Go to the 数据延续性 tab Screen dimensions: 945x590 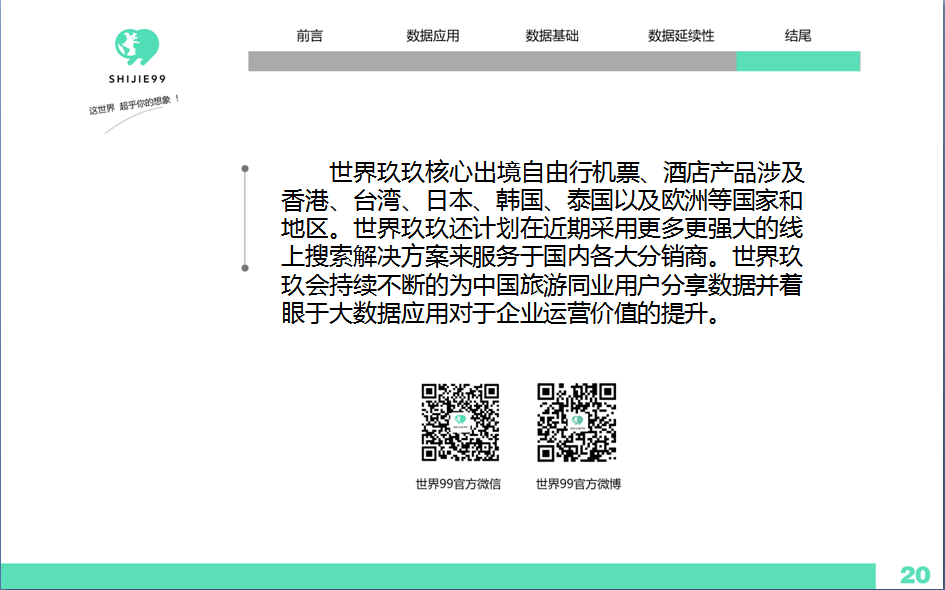pyautogui.click(x=681, y=36)
